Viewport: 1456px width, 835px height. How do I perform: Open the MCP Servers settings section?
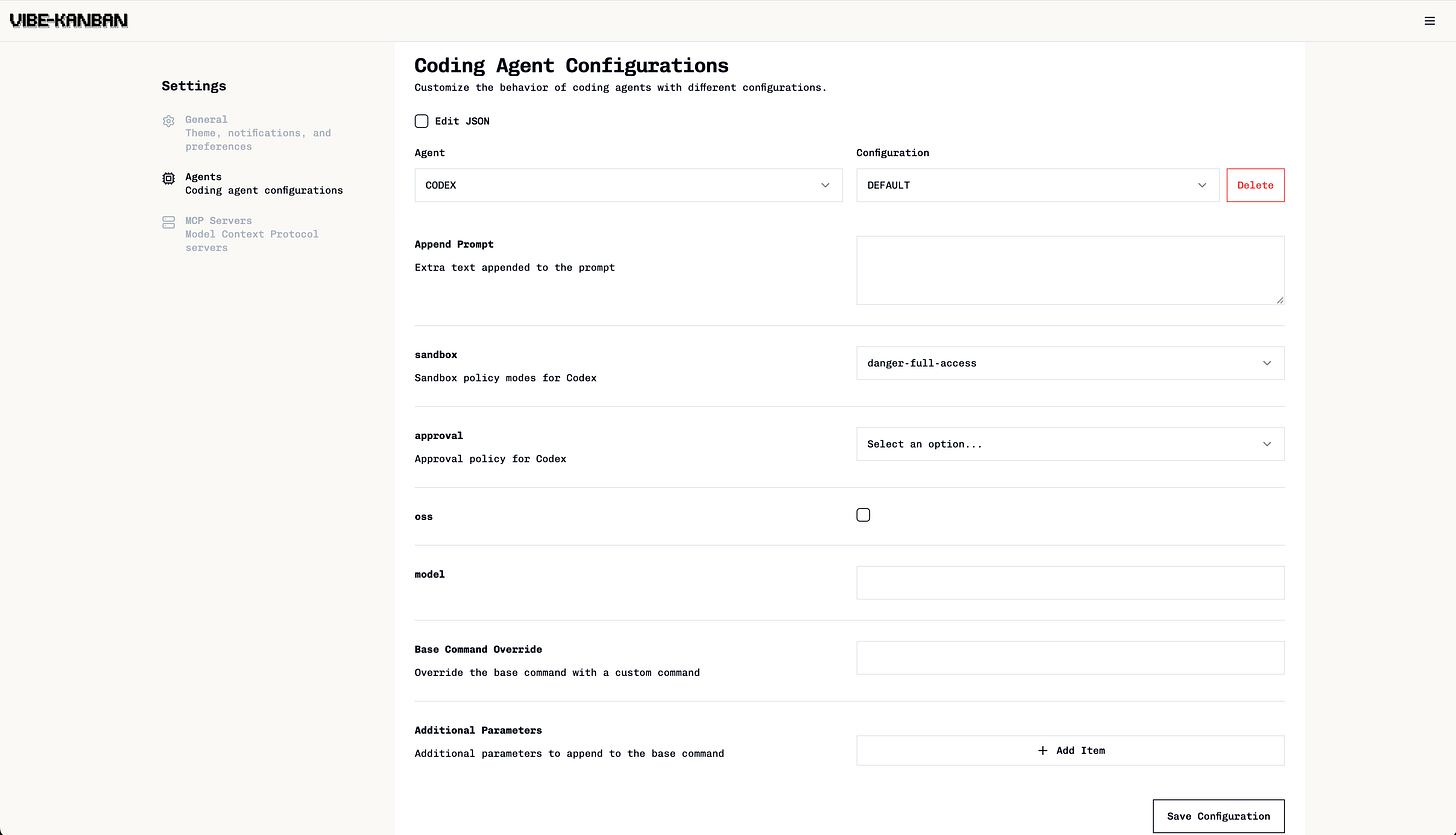218,220
